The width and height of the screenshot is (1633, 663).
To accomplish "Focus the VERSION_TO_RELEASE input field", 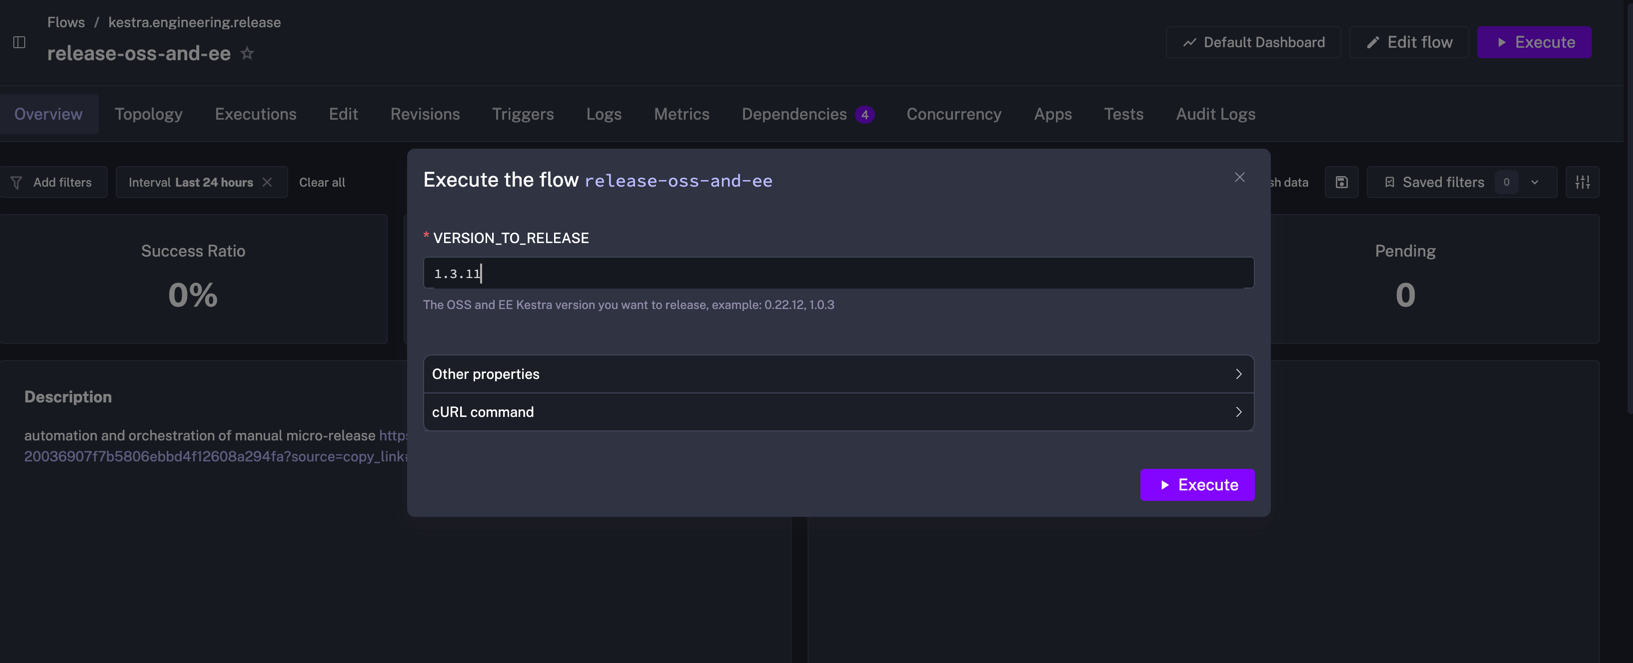I will pyautogui.click(x=838, y=273).
